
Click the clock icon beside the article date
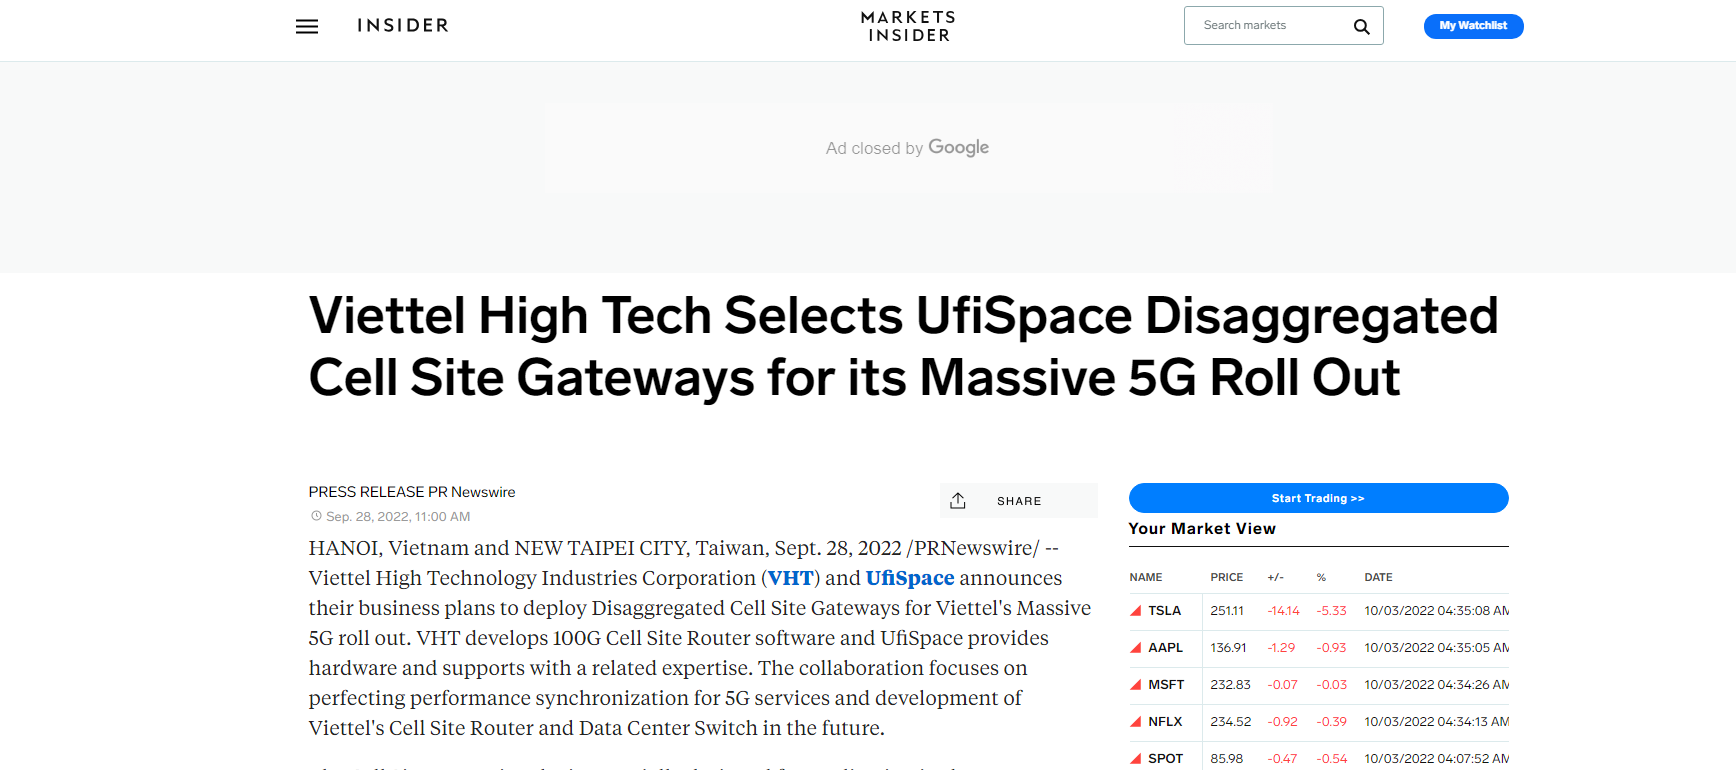coord(316,516)
